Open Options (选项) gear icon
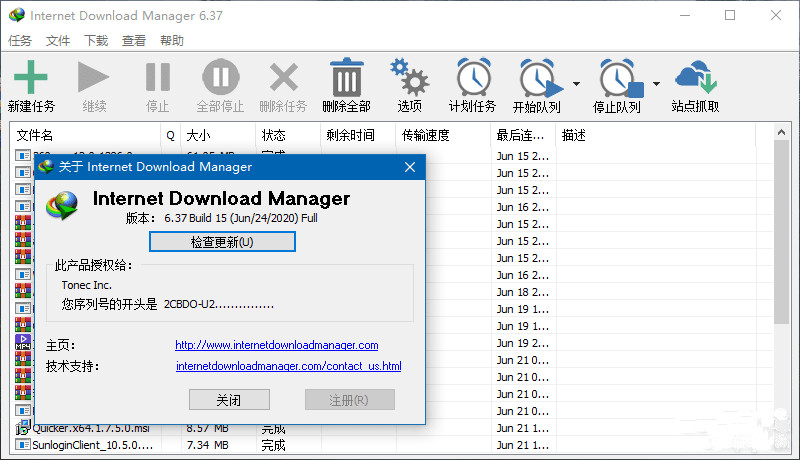Viewport: 800px width, 460px height. 409,77
